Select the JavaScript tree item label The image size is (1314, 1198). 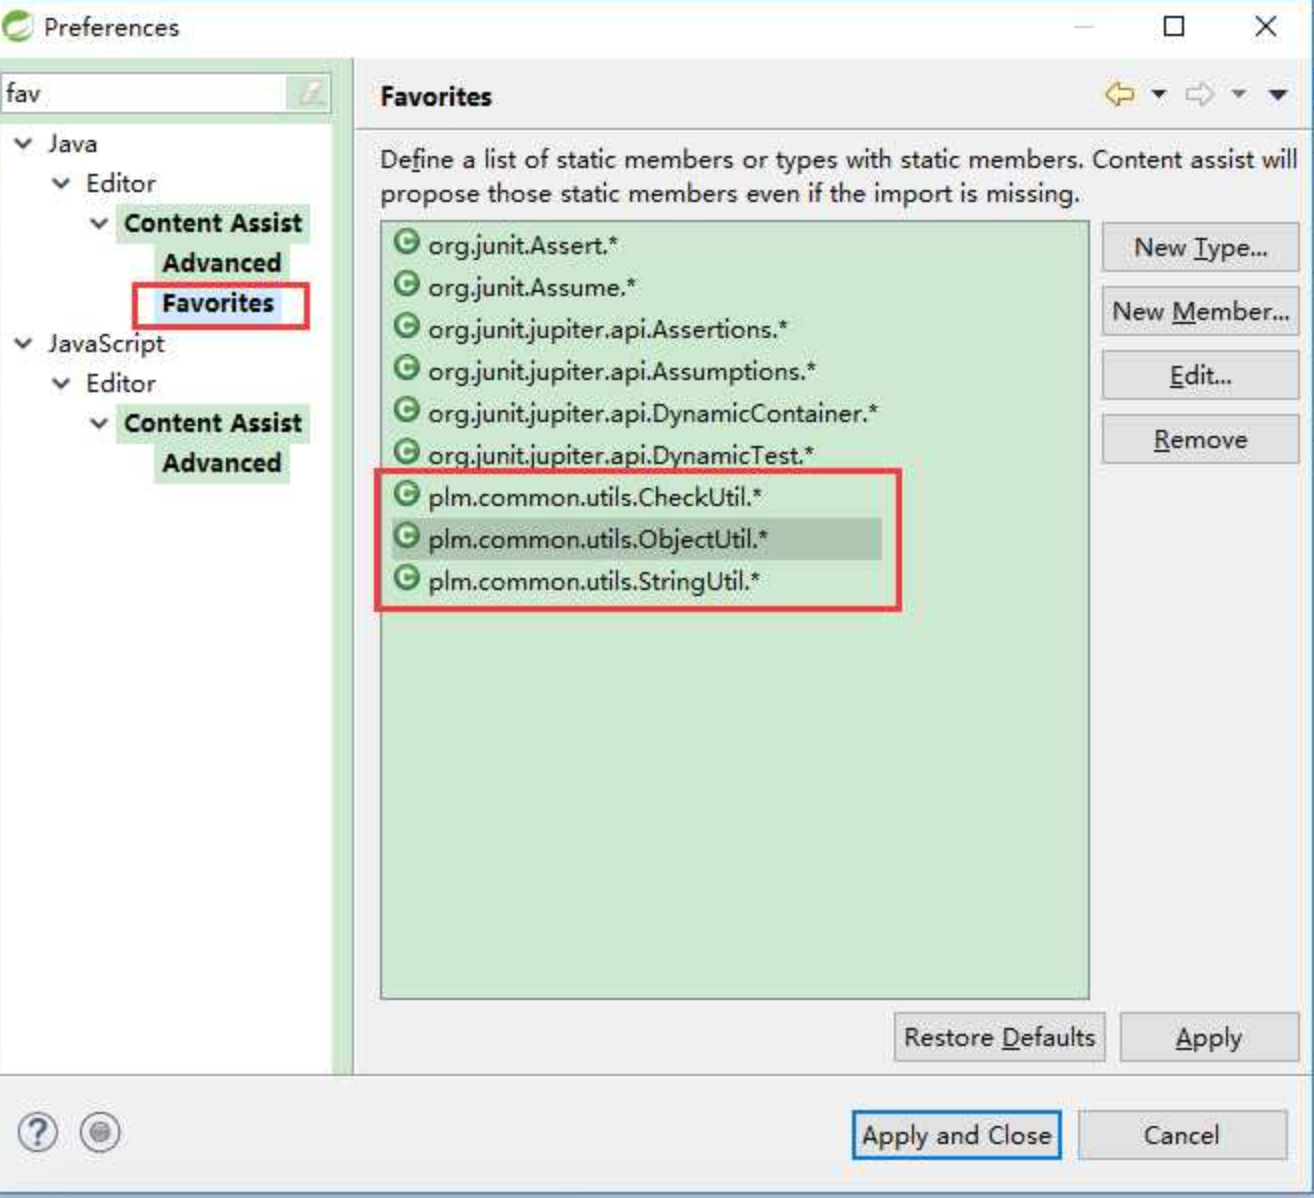[106, 344]
